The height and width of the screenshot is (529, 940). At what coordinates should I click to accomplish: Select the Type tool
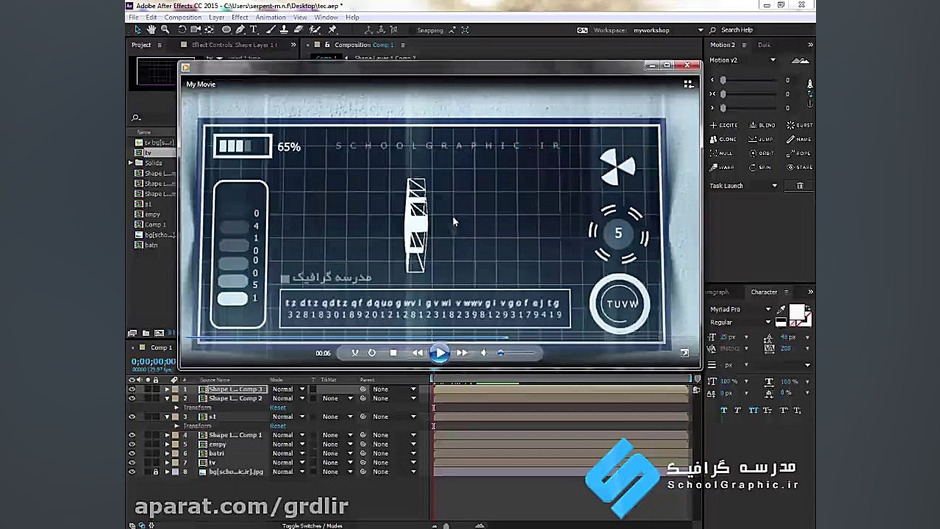pos(254,29)
